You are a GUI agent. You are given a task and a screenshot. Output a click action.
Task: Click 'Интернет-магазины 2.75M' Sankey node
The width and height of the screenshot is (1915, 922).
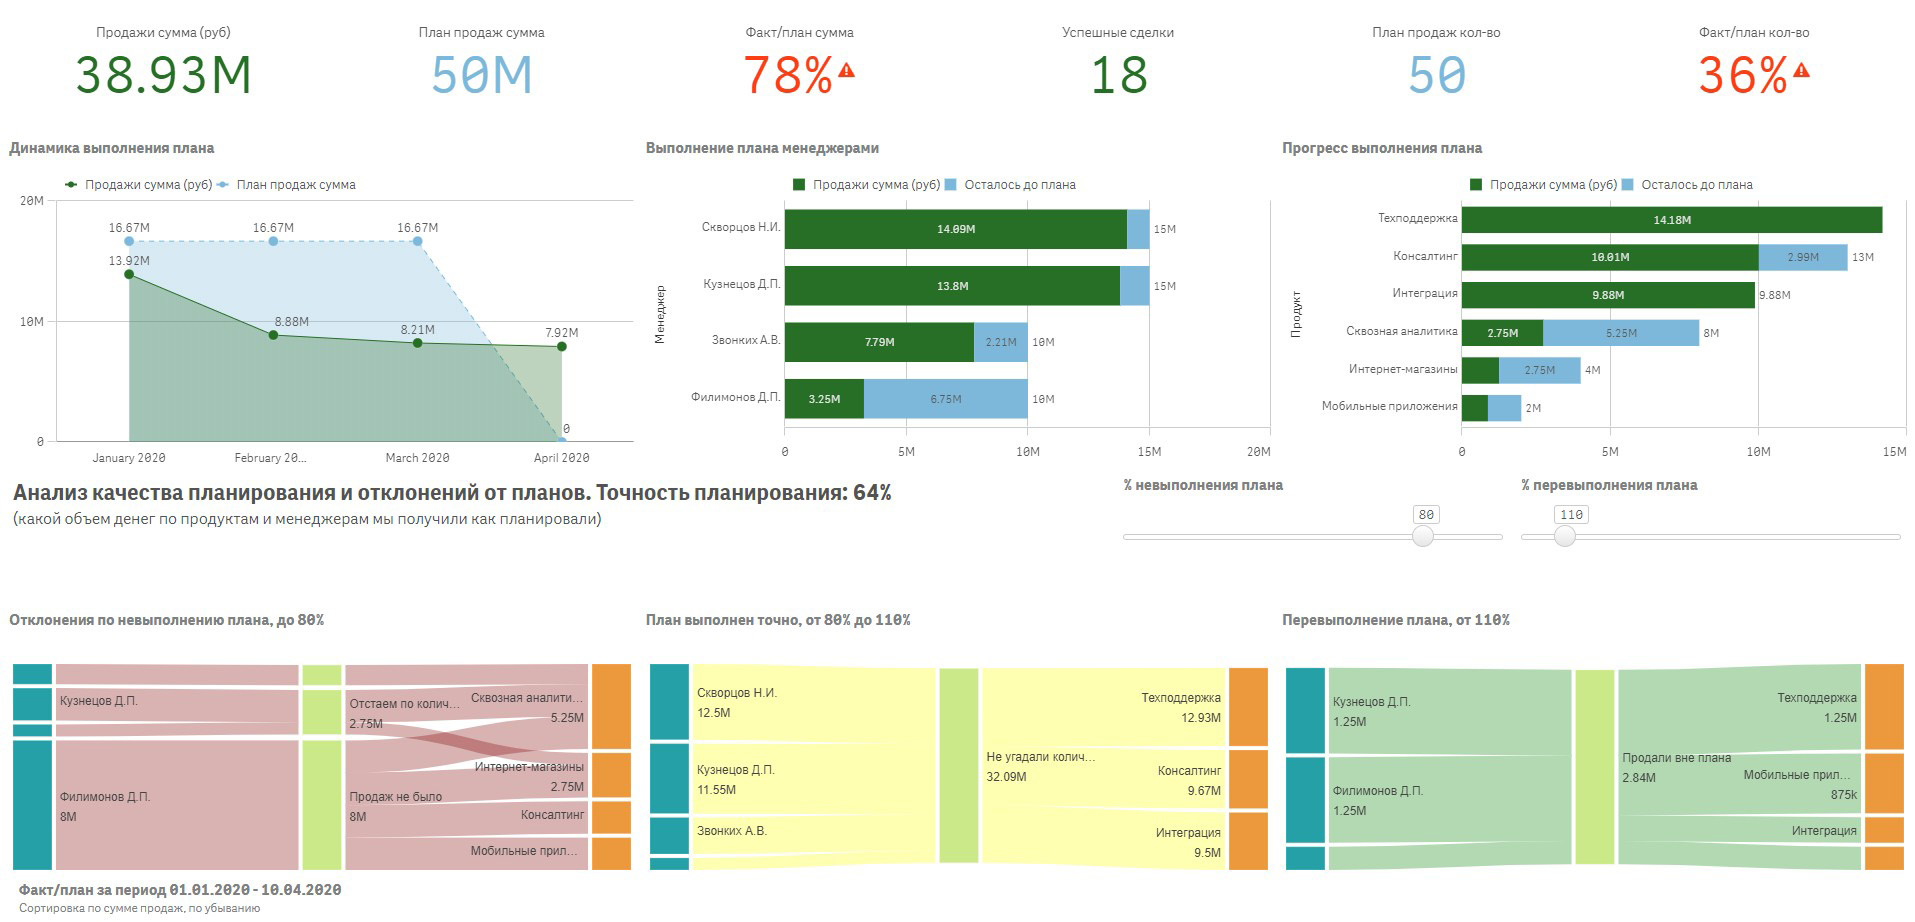[611, 775]
